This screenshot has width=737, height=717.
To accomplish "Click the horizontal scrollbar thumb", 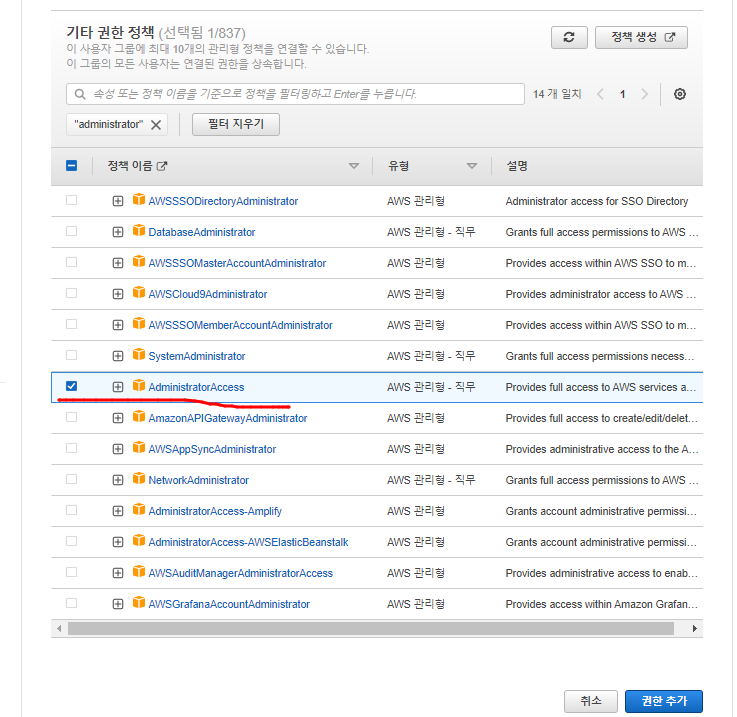I will coord(371,629).
